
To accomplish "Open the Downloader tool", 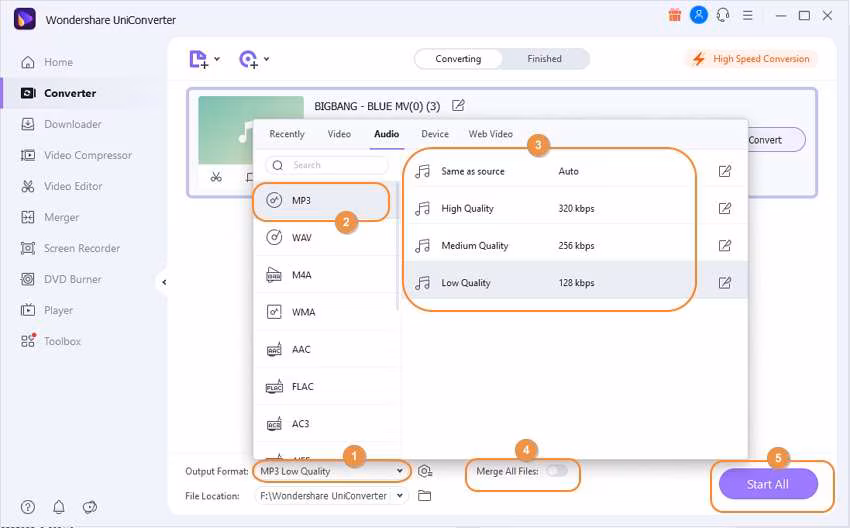I will 61,124.
